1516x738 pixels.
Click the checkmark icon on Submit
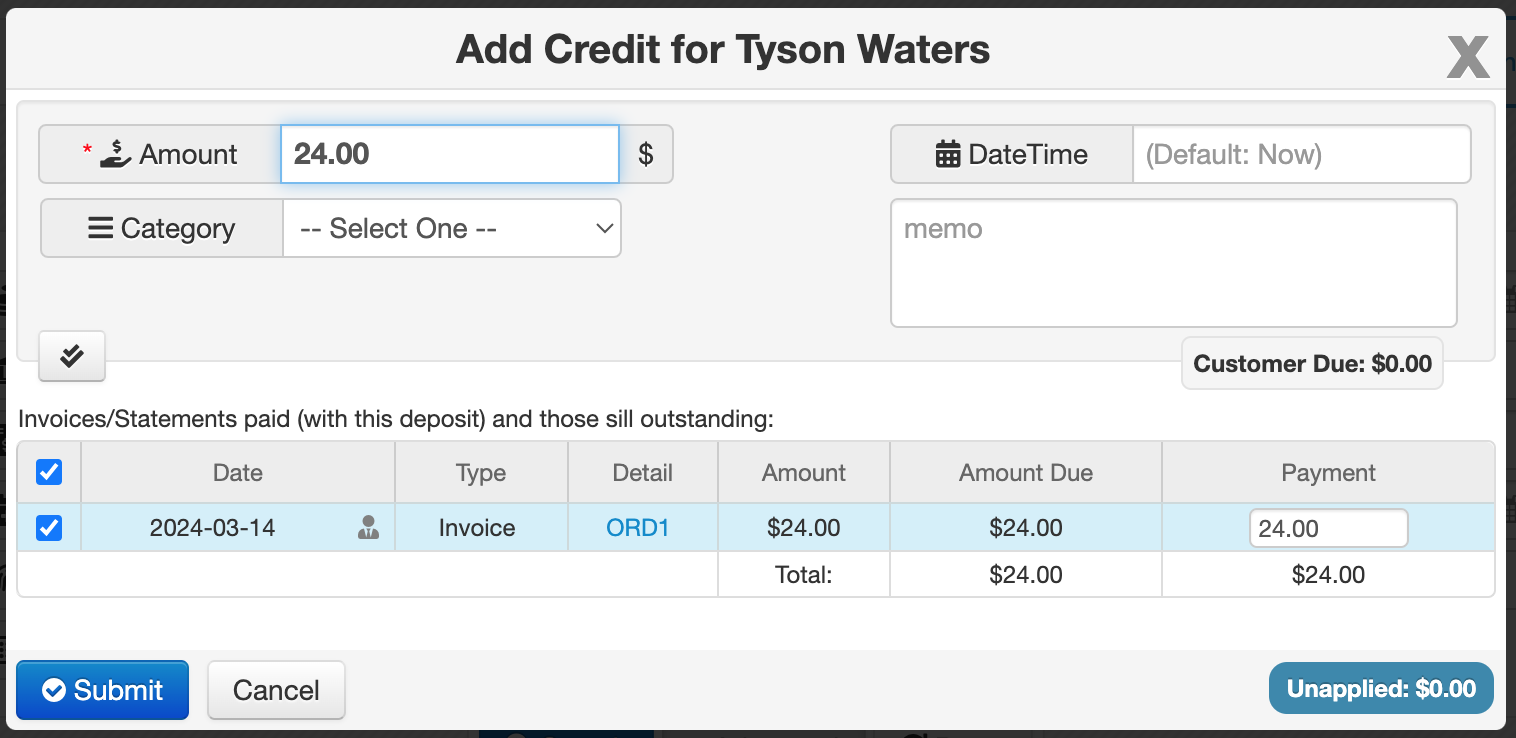54,690
